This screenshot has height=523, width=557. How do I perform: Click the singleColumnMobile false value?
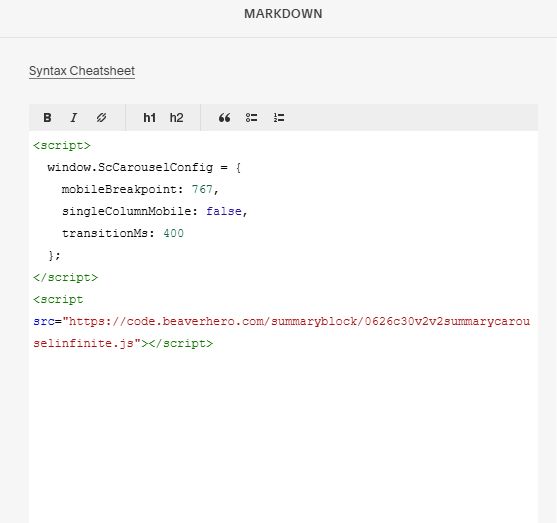(x=224, y=211)
